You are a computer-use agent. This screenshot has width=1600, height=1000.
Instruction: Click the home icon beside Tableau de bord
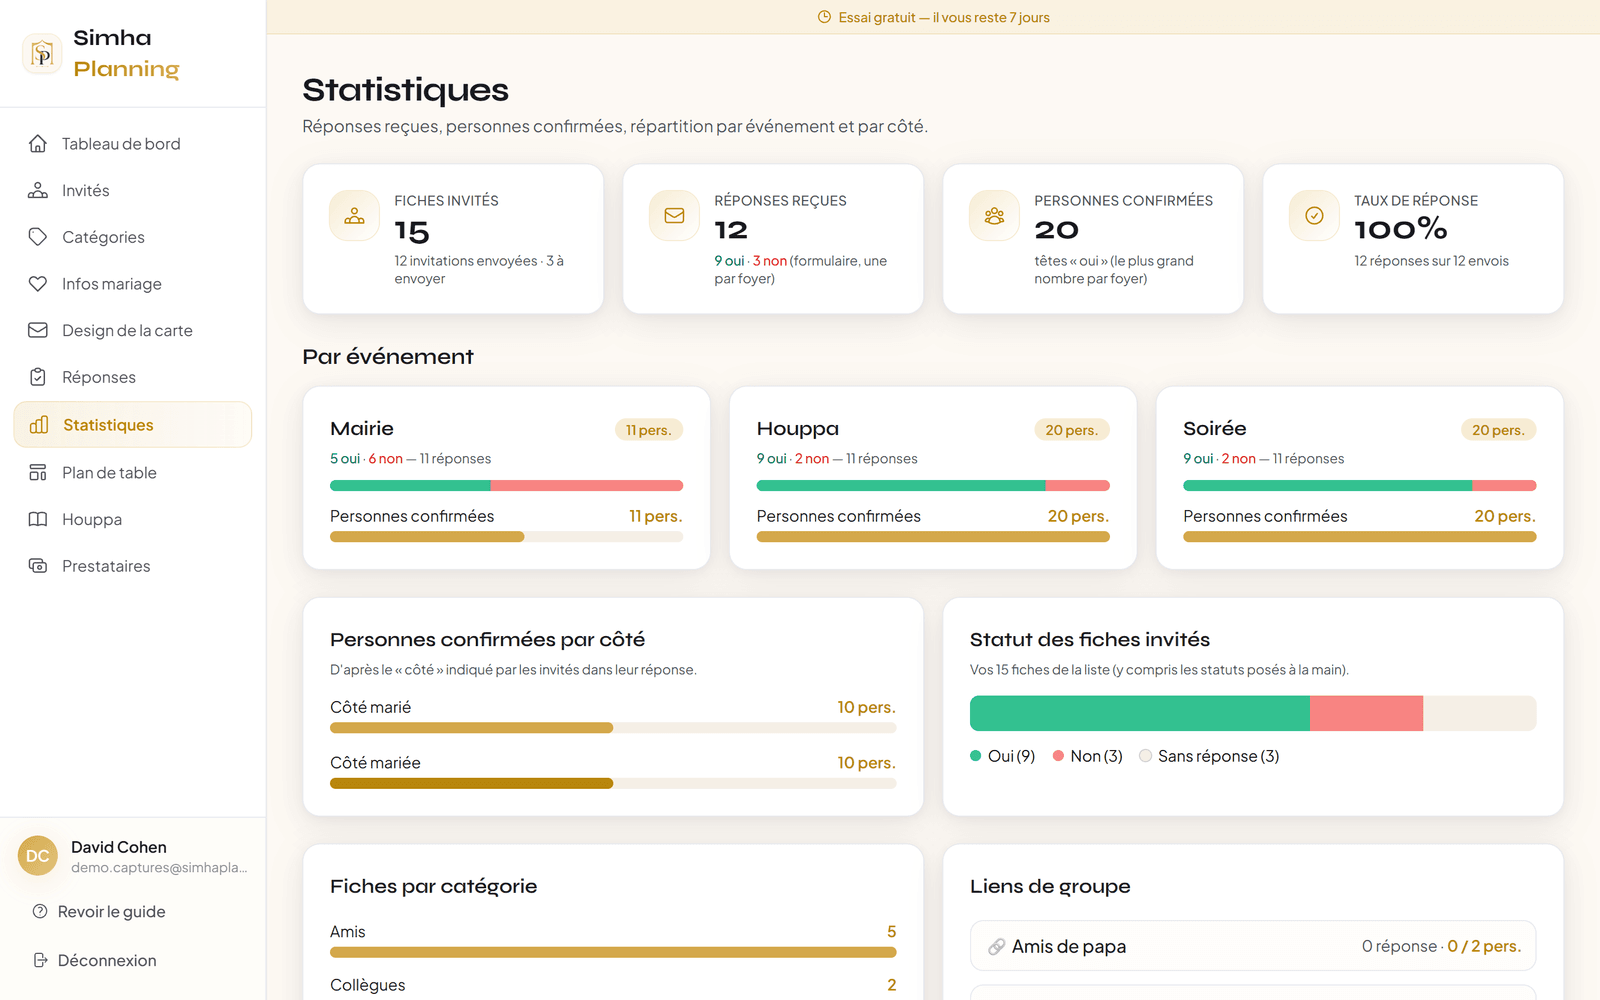tap(38, 143)
